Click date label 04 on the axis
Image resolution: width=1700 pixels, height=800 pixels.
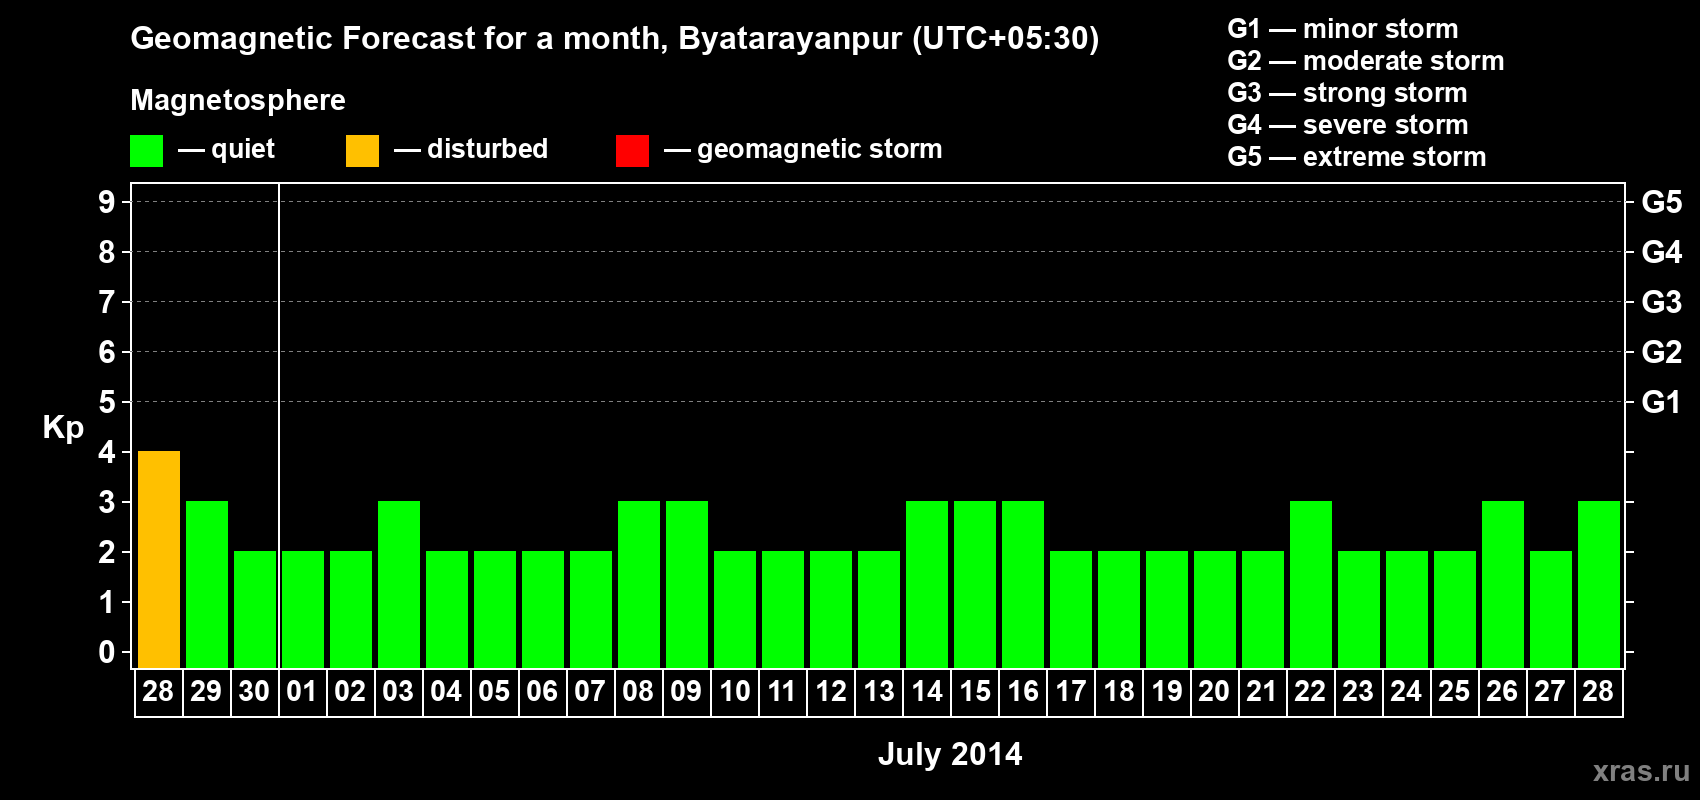446,691
